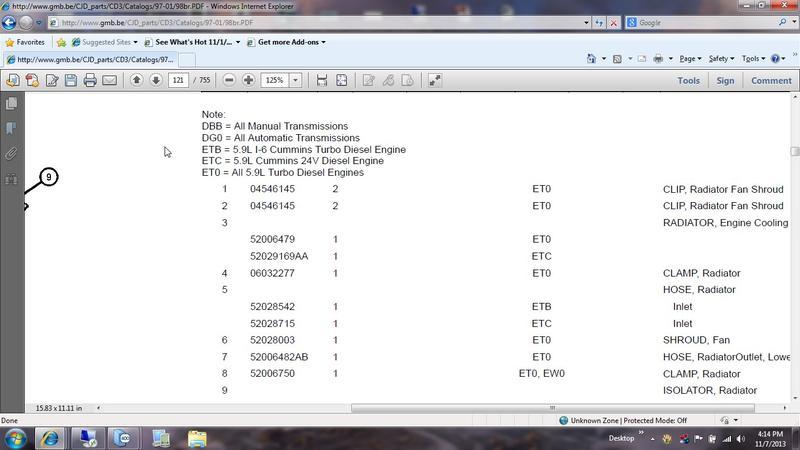This screenshot has height=450, width=800.
Task: Select the gmb.be PDF browser tab
Action: pyautogui.click(x=90, y=60)
